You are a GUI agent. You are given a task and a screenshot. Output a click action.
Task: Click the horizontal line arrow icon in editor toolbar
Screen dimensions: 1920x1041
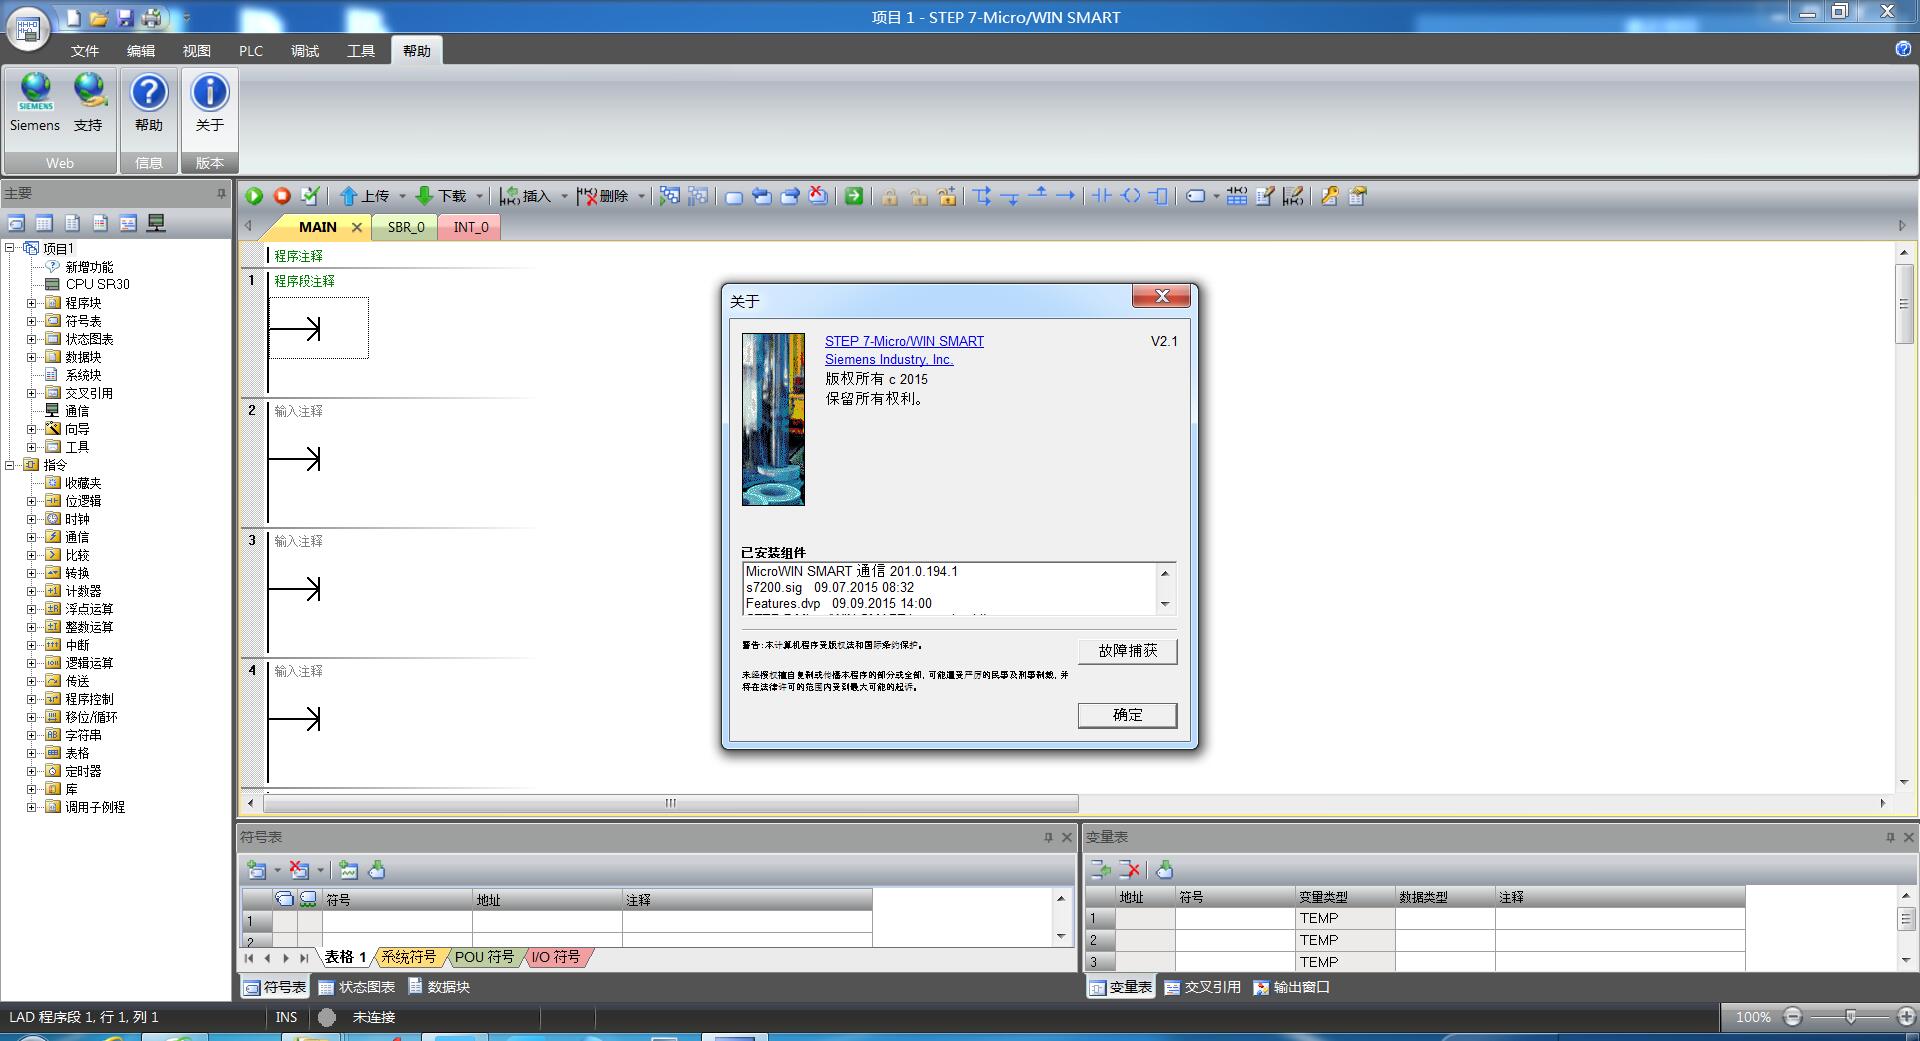[1066, 196]
